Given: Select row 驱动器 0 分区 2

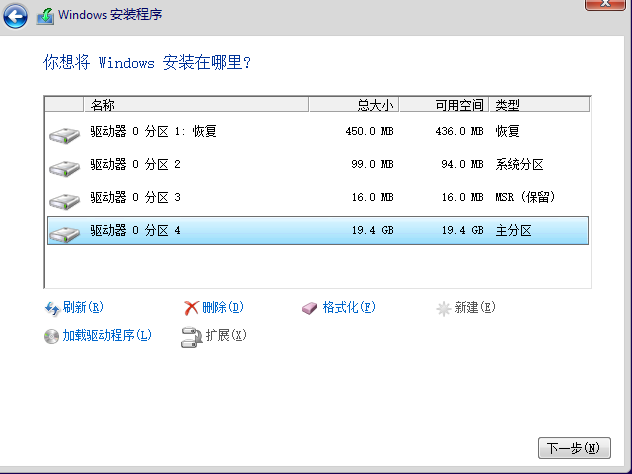Looking at the screenshot, I should click(x=318, y=165).
